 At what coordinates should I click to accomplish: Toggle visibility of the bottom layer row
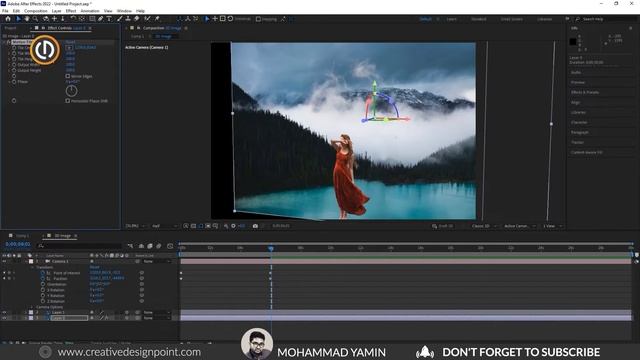click(x=4, y=318)
